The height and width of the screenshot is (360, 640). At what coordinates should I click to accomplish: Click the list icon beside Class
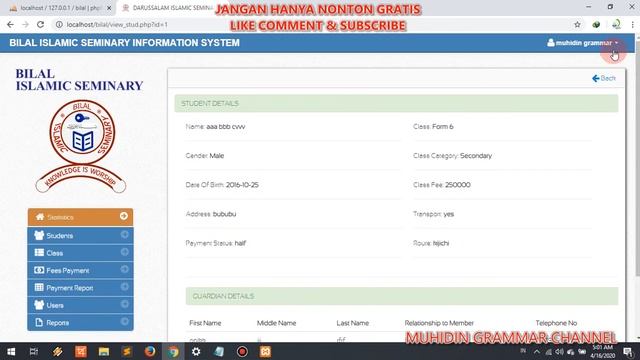(39, 253)
